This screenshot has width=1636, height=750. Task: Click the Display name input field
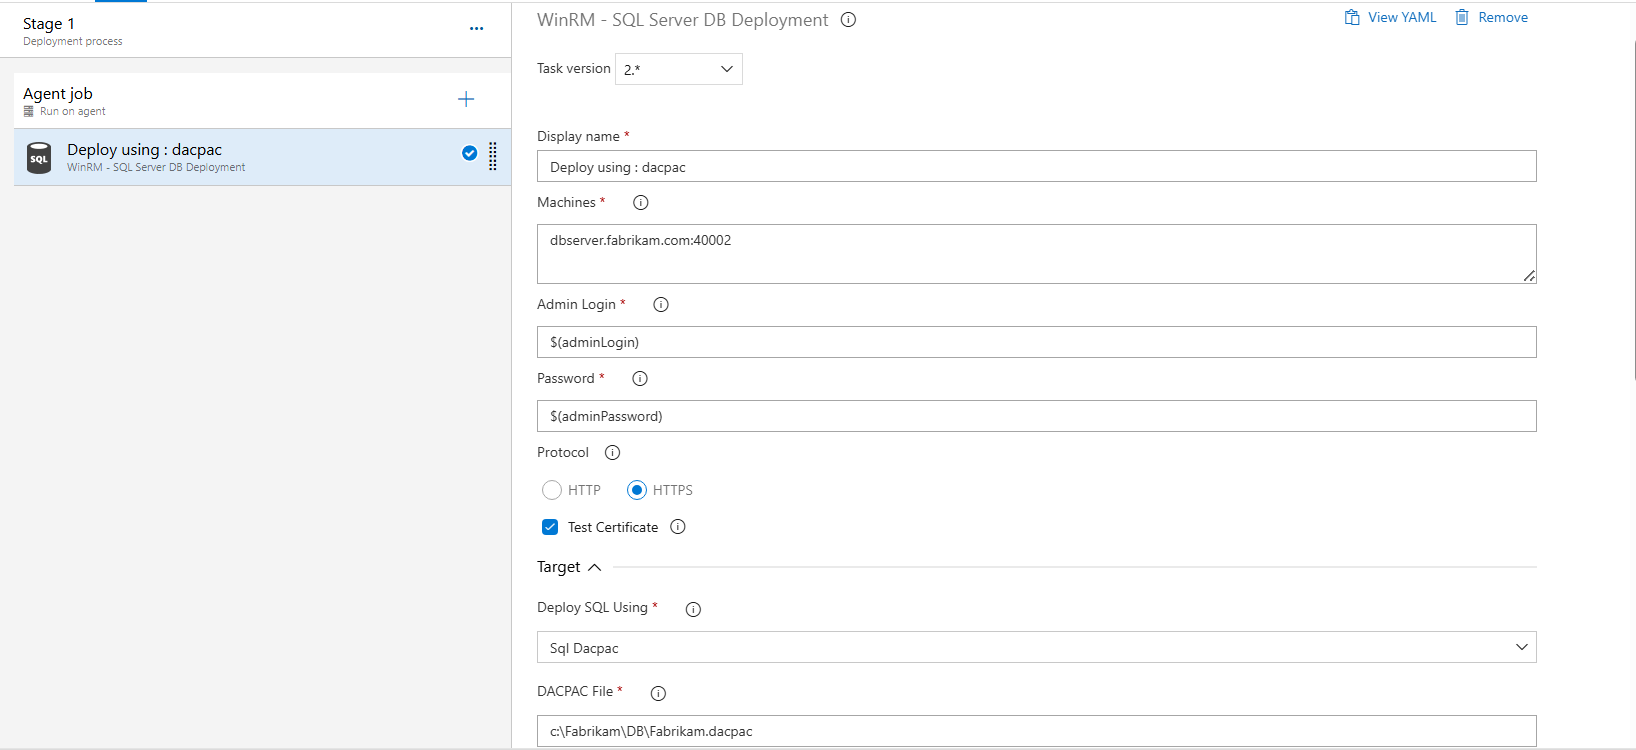click(1036, 166)
